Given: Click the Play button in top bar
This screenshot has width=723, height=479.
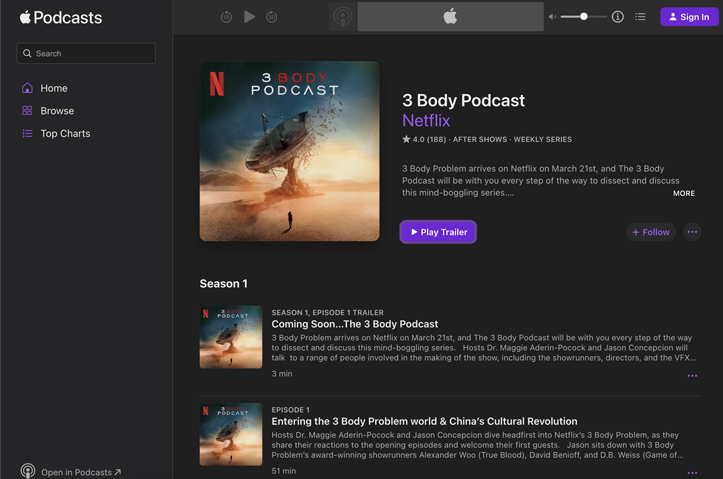Looking at the screenshot, I should [x=249, y=17].
